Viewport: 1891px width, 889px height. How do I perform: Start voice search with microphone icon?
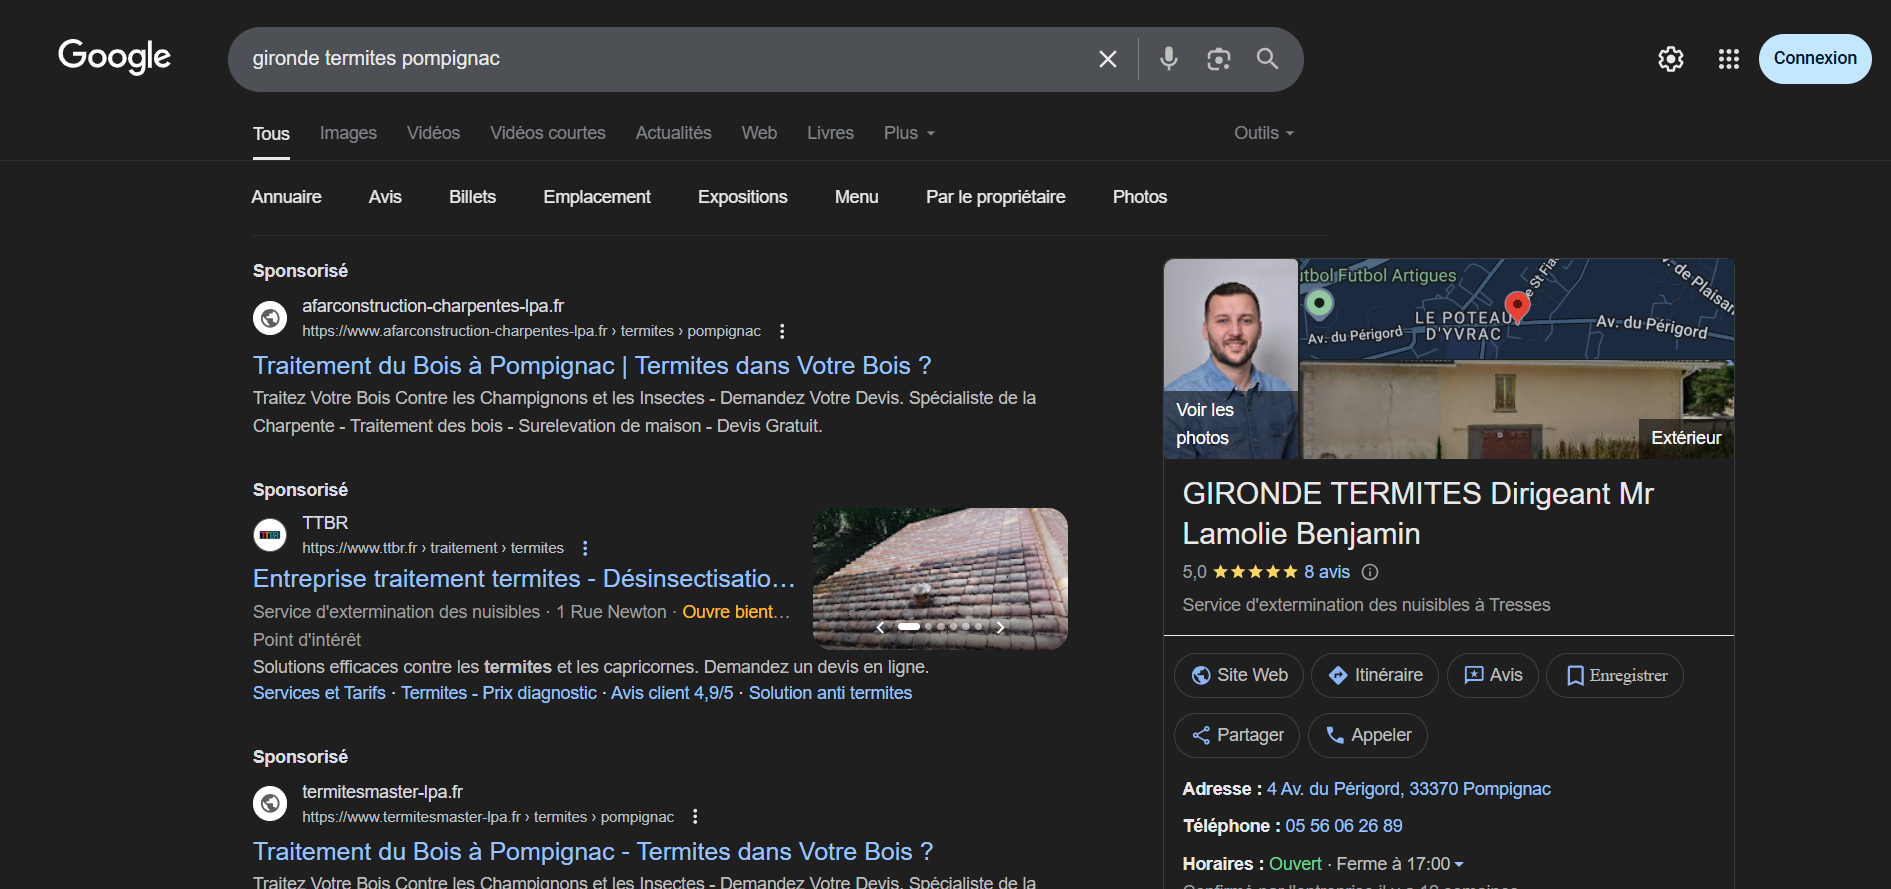tap(1168, 59)
